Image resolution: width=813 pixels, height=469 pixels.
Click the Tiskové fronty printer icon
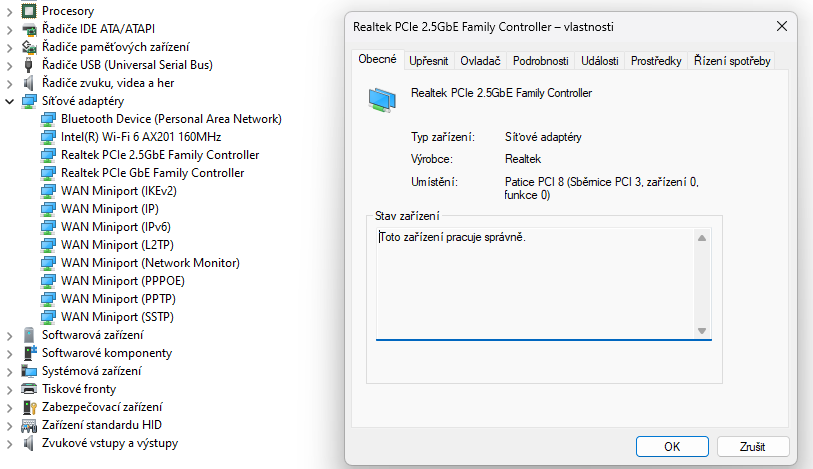click(x=29, y=389)
